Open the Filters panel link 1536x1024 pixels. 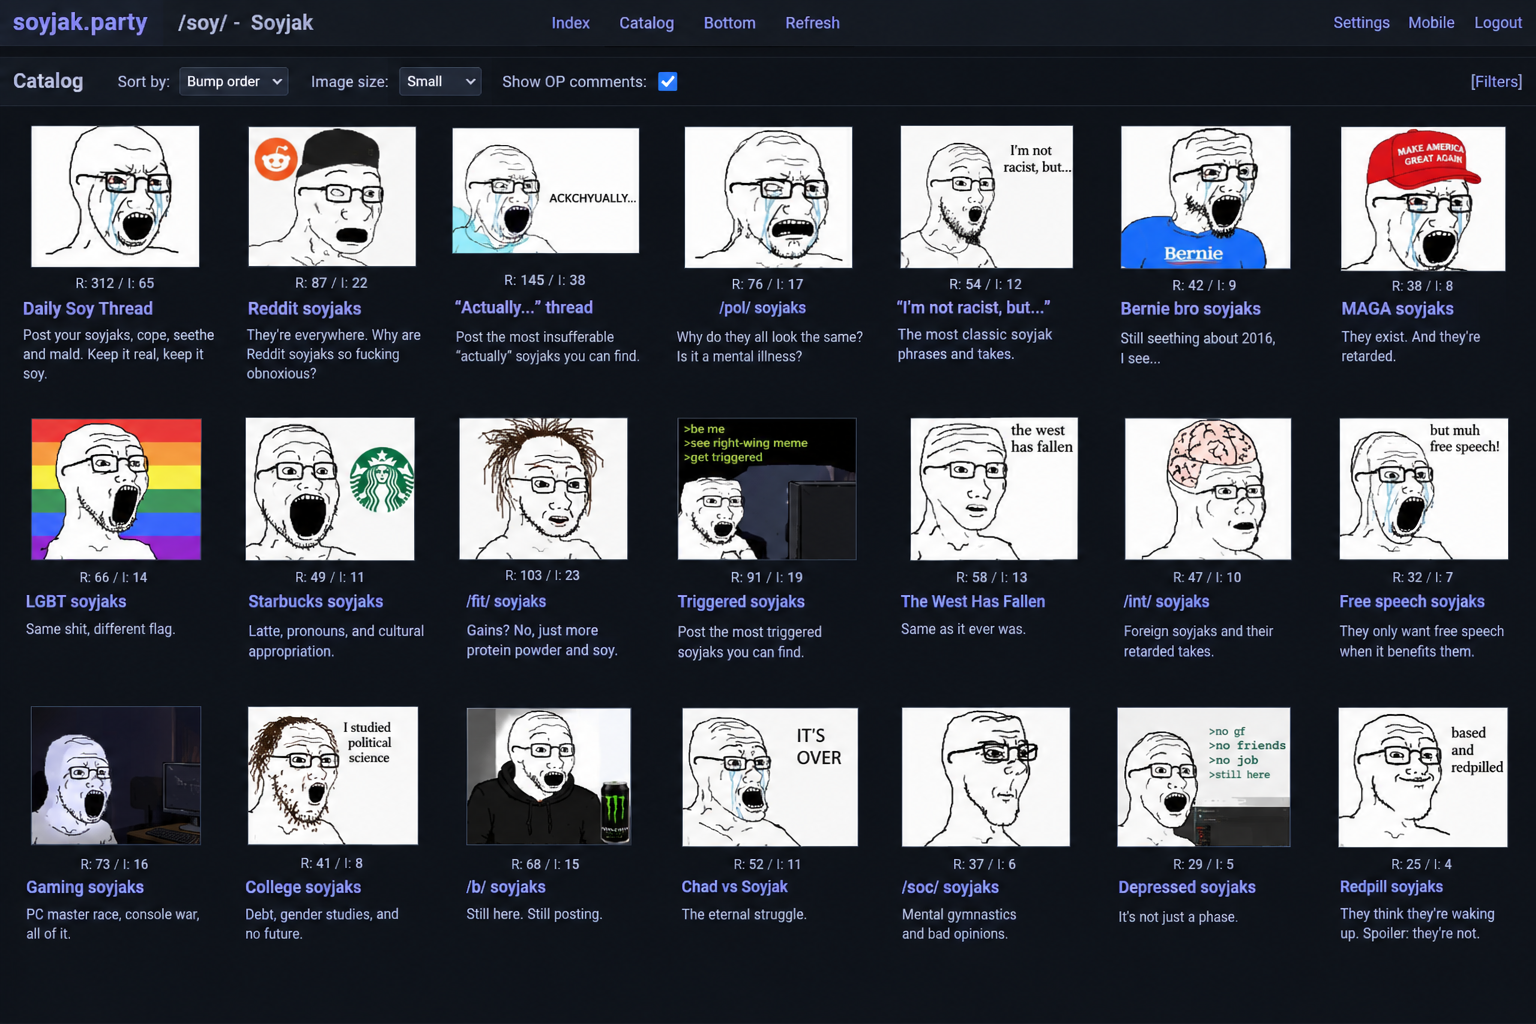pyautogui.click(x=1496, y=82)
